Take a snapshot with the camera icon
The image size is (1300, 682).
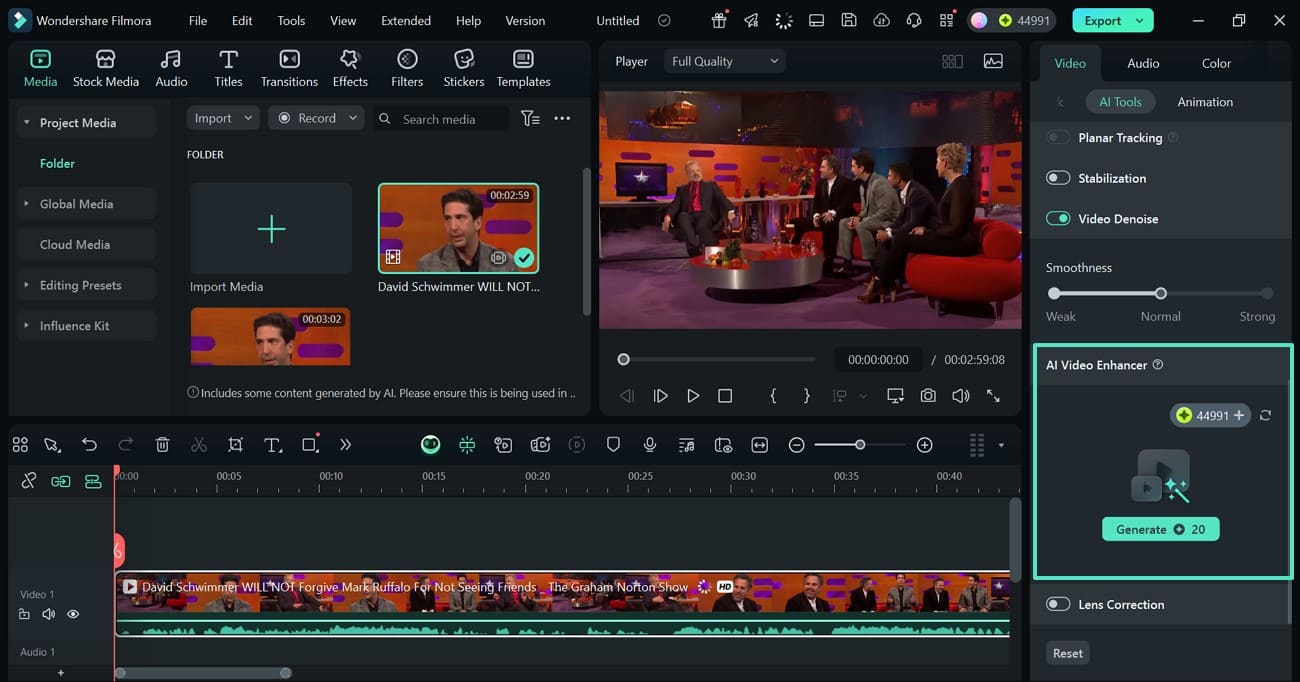click(x=928, y=396)
